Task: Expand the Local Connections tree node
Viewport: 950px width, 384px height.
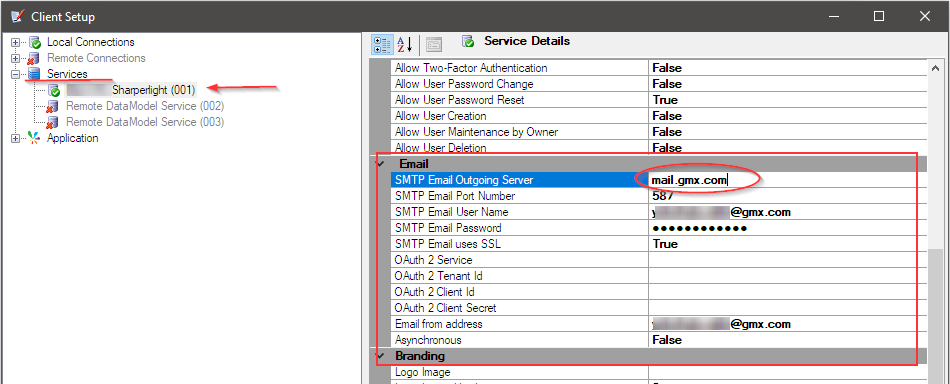Action: point(16,42)
